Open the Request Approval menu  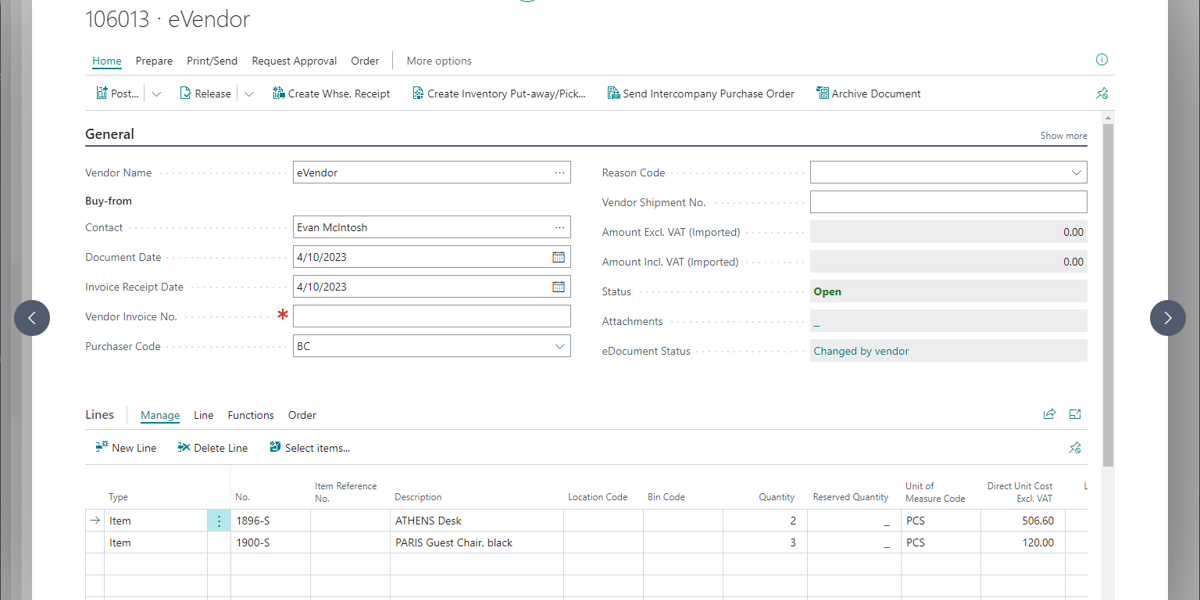tap(294, 61)
